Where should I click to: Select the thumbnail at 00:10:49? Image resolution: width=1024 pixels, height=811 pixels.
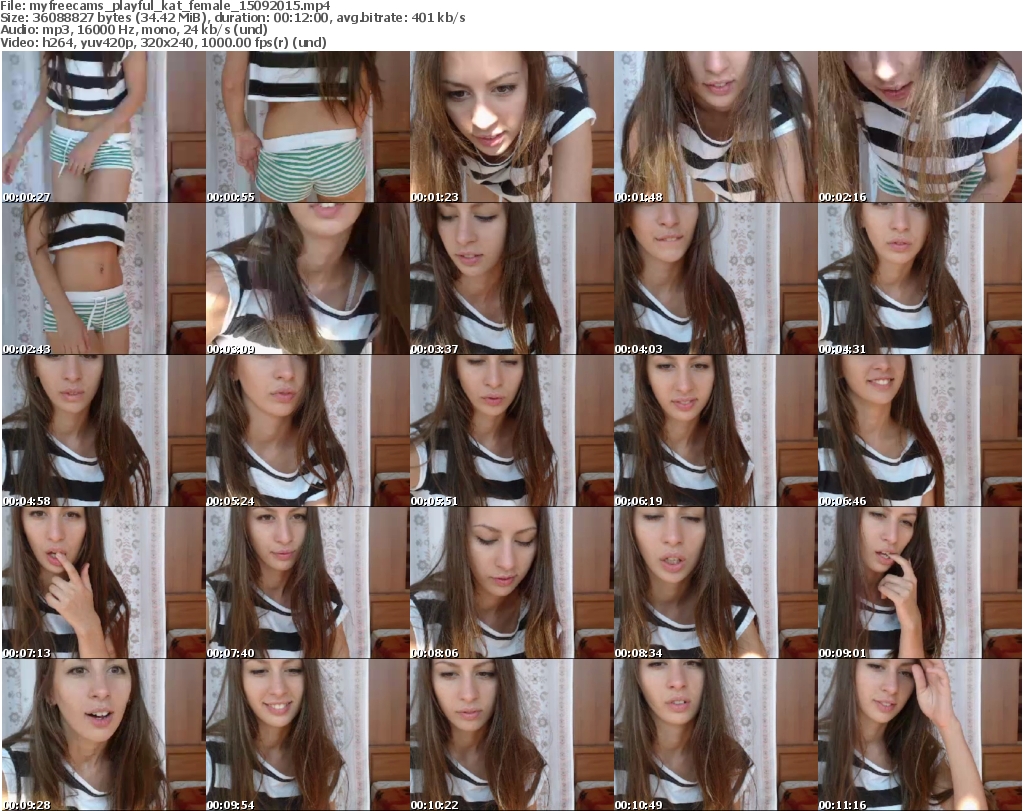click(x=716, y=735)
